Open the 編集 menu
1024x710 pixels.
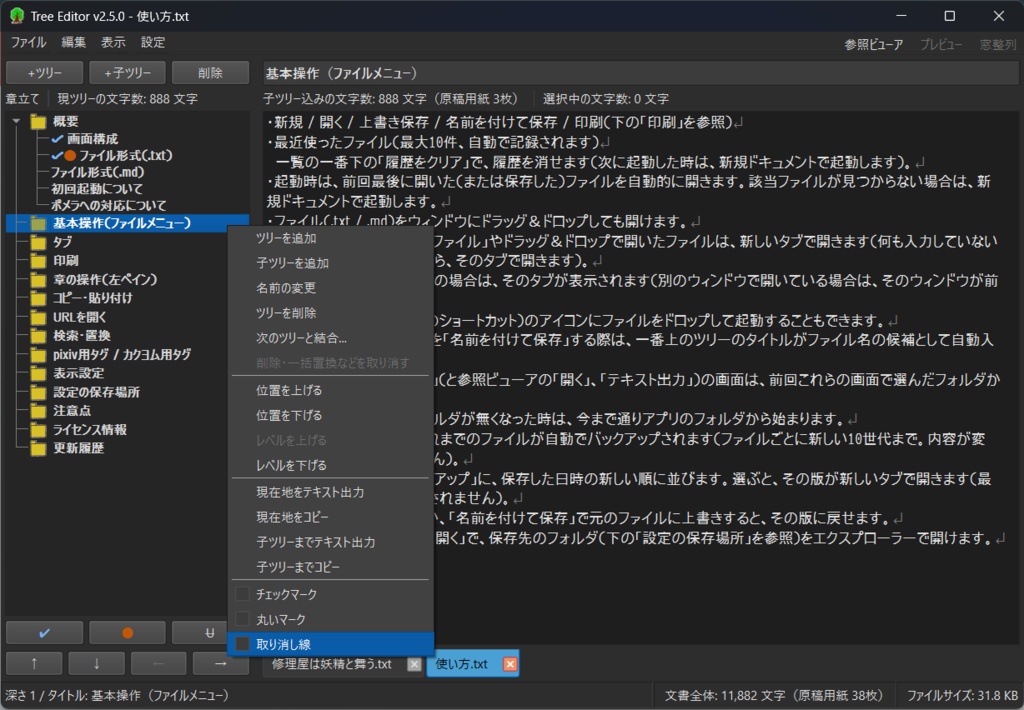[73, 42]
